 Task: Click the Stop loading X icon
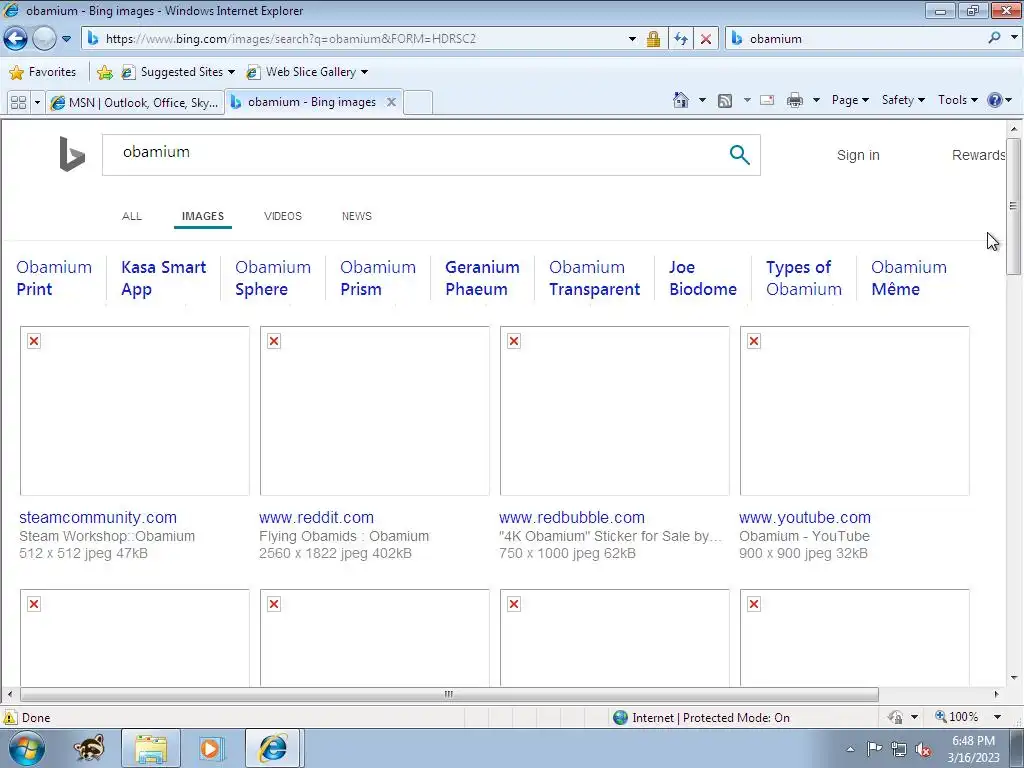705,39
